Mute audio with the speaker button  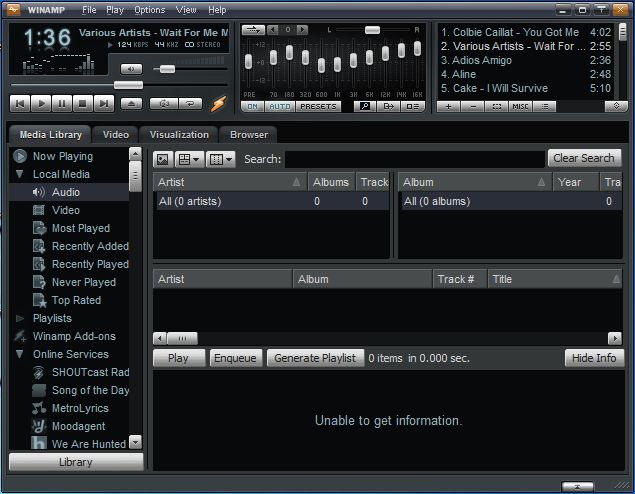tap(132, 69)
